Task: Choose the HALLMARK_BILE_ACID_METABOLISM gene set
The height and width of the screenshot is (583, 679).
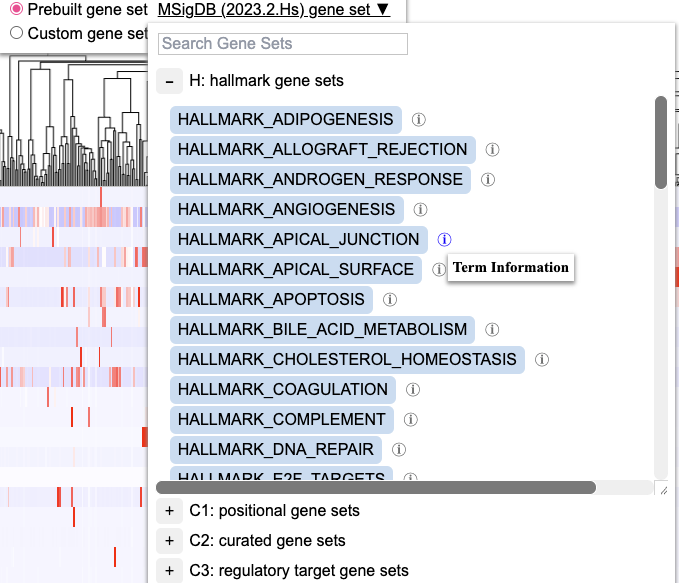Action: [x=322, y=330]
